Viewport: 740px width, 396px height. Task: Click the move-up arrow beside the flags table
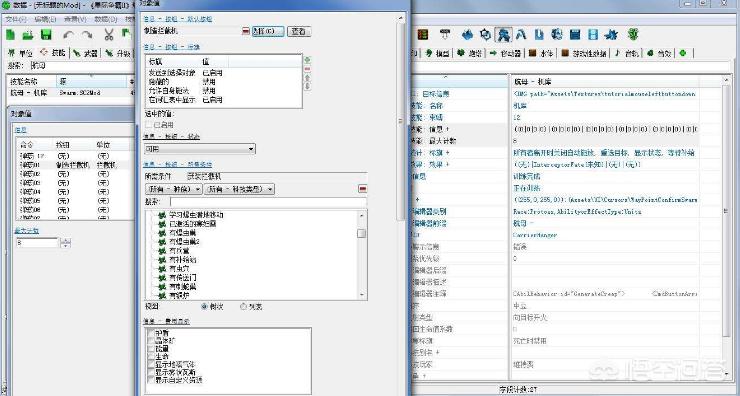pyautogui.click(x=307, y=78)
